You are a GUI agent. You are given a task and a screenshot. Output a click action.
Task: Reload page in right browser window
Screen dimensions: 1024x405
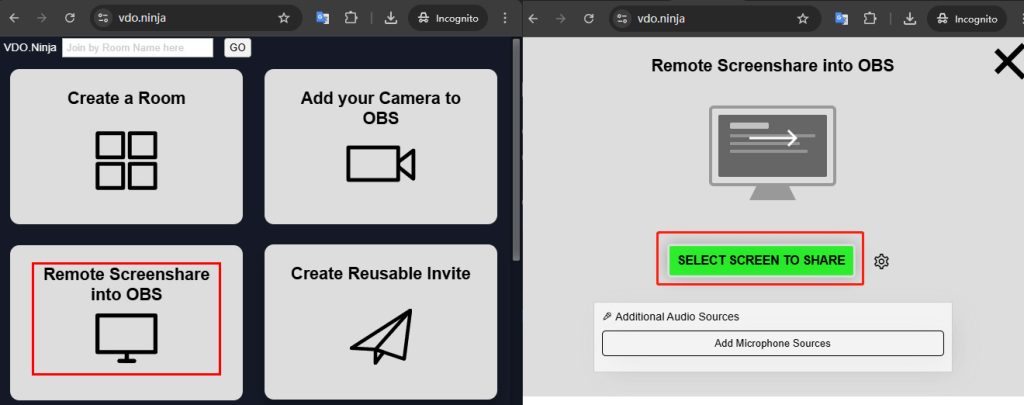click(x=588, y=18)
